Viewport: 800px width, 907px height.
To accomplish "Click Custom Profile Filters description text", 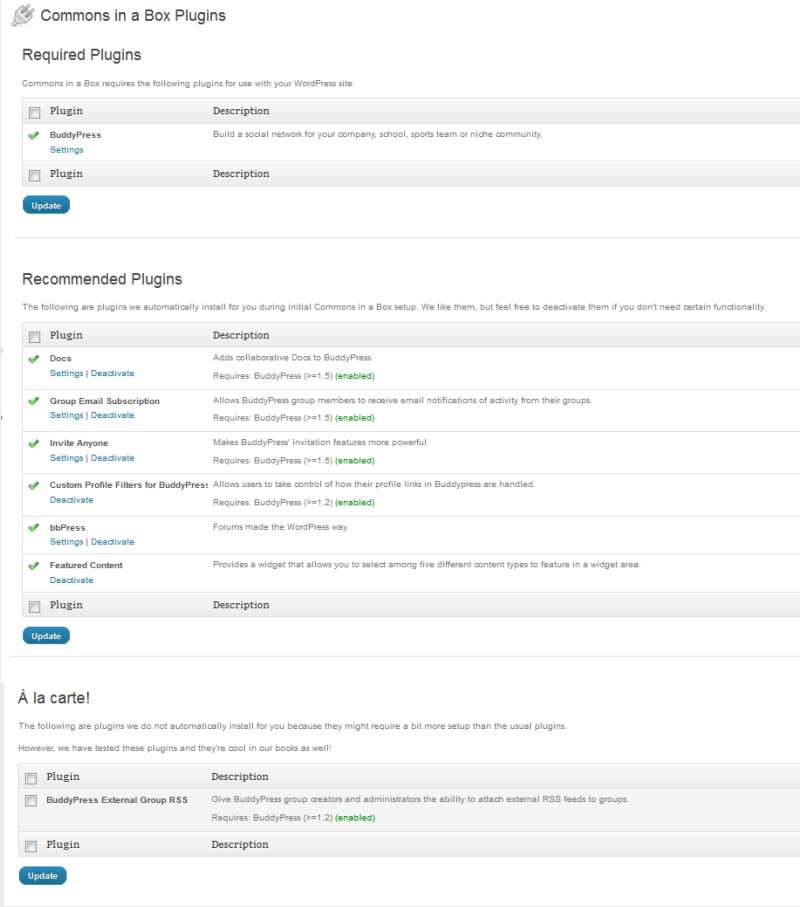I will pos(374,484).
